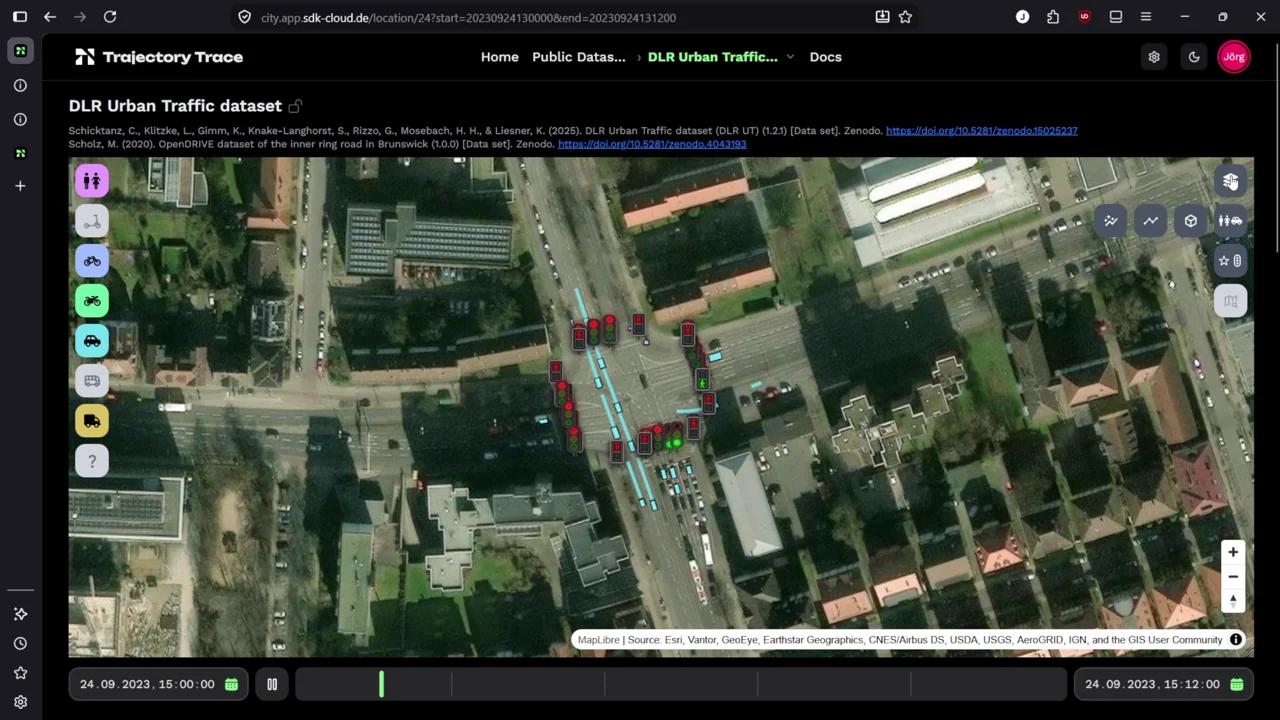Reset the map compass bearing
Viewport: 1280px width, 720px height.
coord(1233,600)
